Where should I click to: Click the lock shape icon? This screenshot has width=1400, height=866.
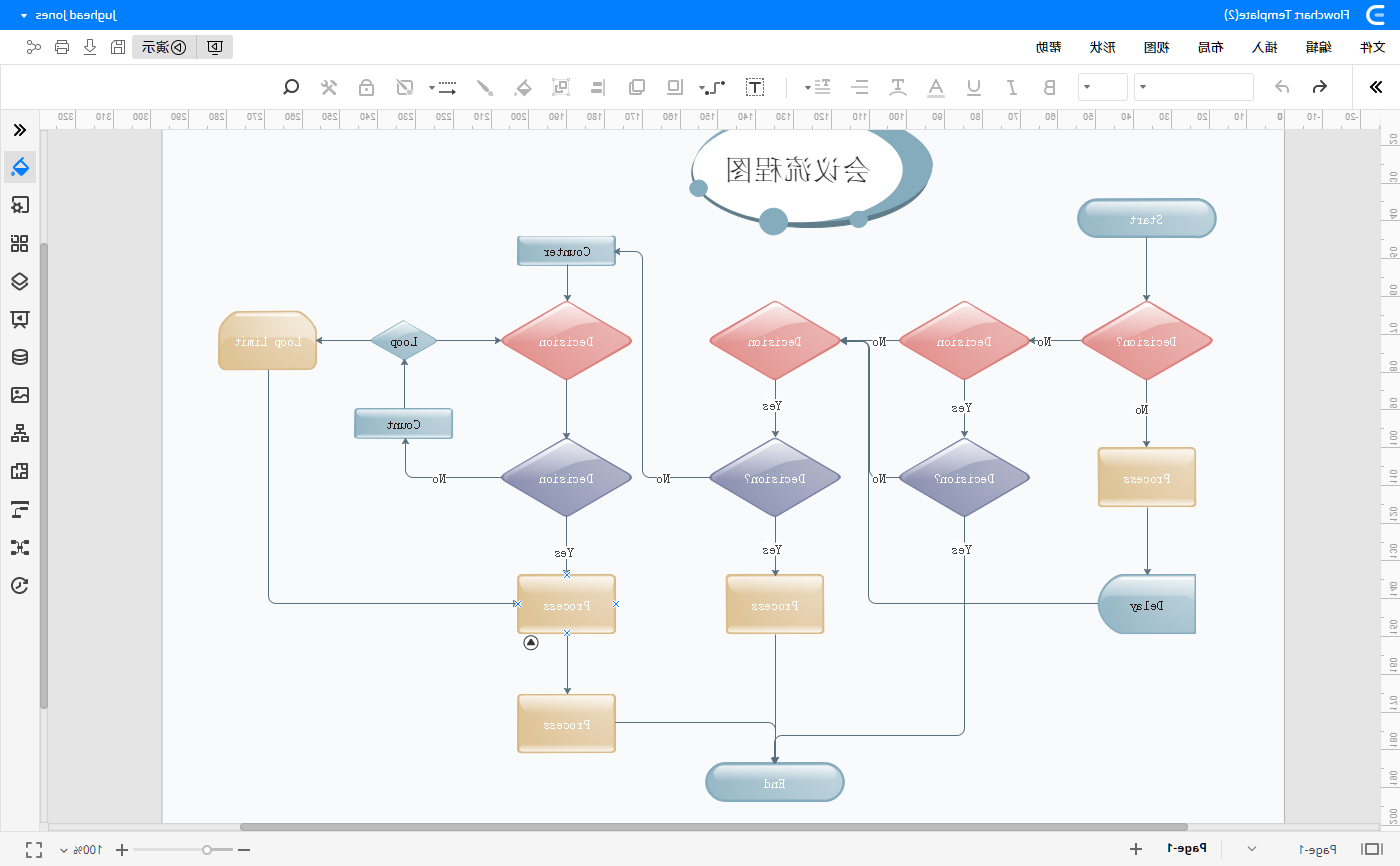(367, 87)
